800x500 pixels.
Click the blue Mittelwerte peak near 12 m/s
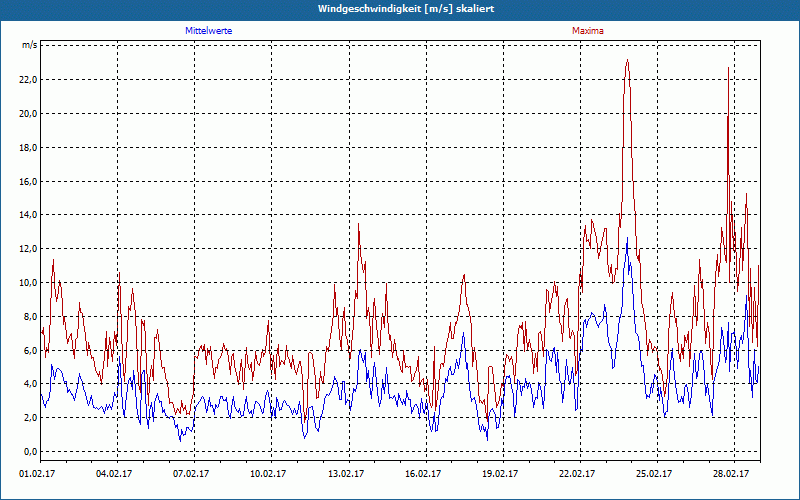point(627,239)
